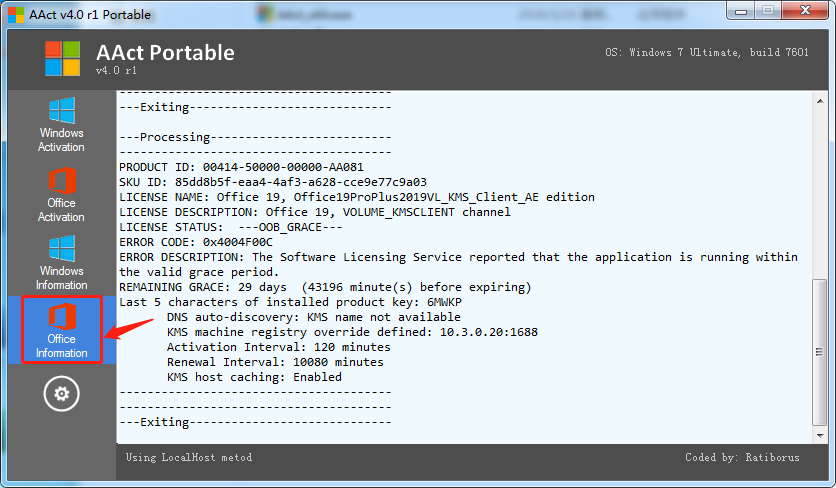Image resolution: width=836 pixels, height=488 pixels.
Task: Click the Activation Interval 120 minutes line
Action: coord(278,347)
